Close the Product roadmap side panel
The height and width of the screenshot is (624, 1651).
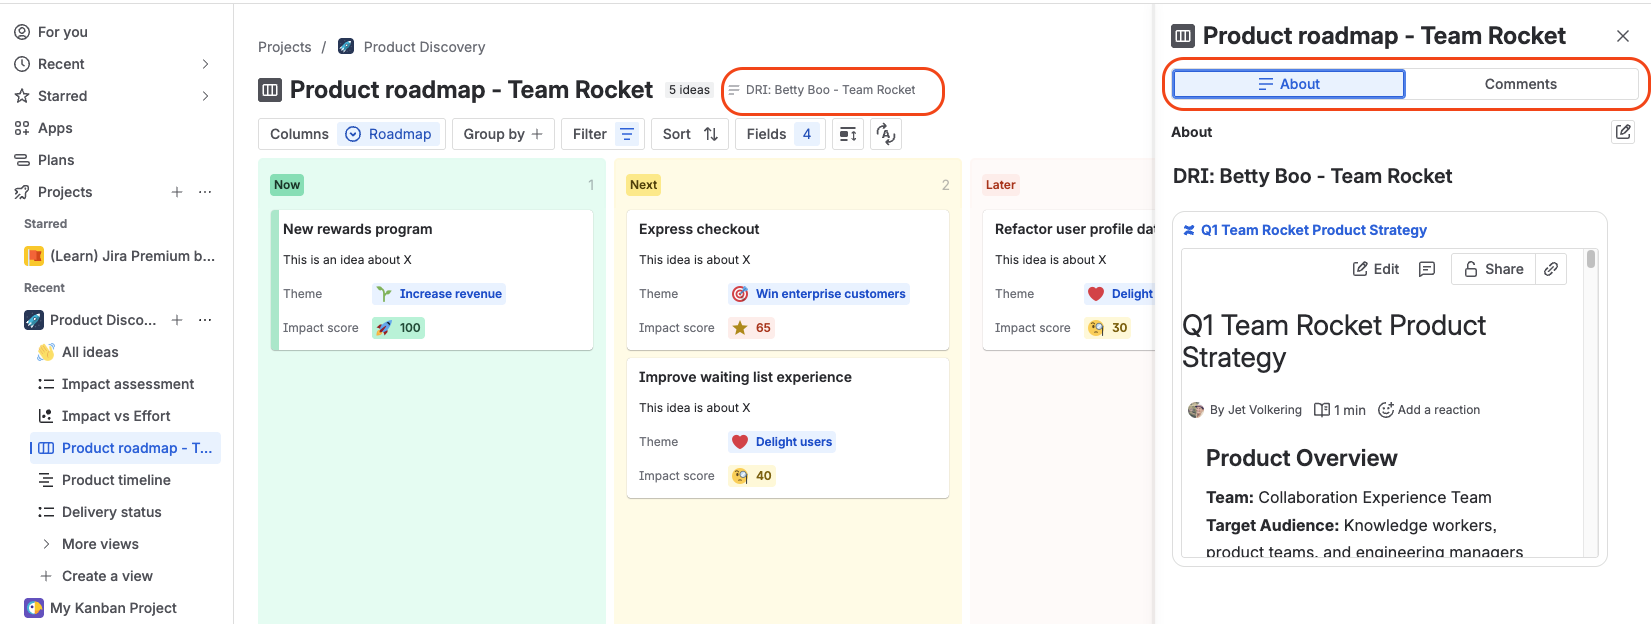pyautogui.click(x=1623, y=36)
